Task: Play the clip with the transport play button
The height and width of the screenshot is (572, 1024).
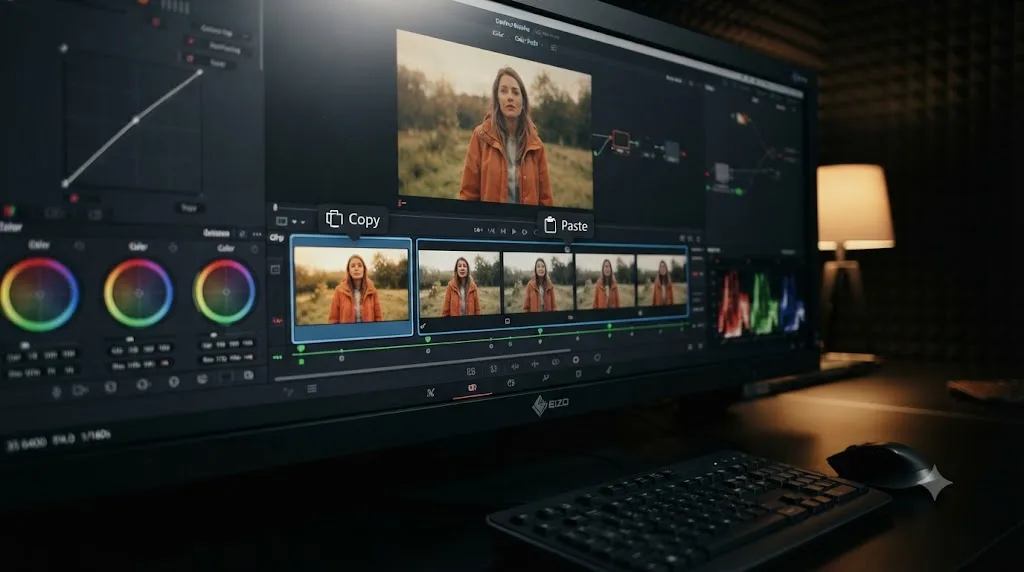Action: pyautogui.click(x=514, y=231)
